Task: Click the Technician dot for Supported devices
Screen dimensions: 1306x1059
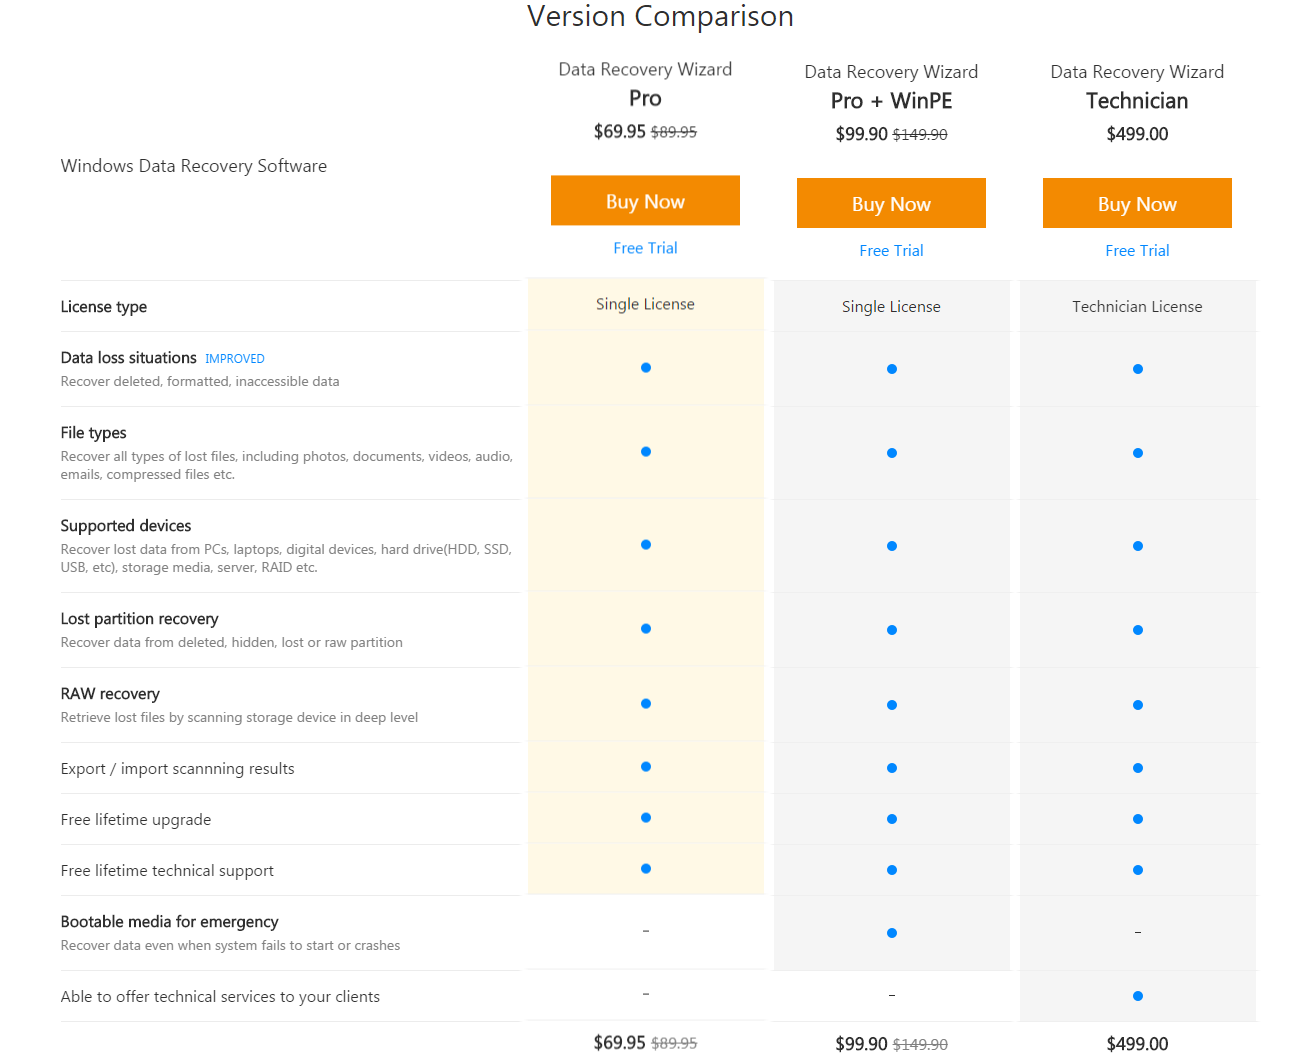Action: (x=1138, y=546)
